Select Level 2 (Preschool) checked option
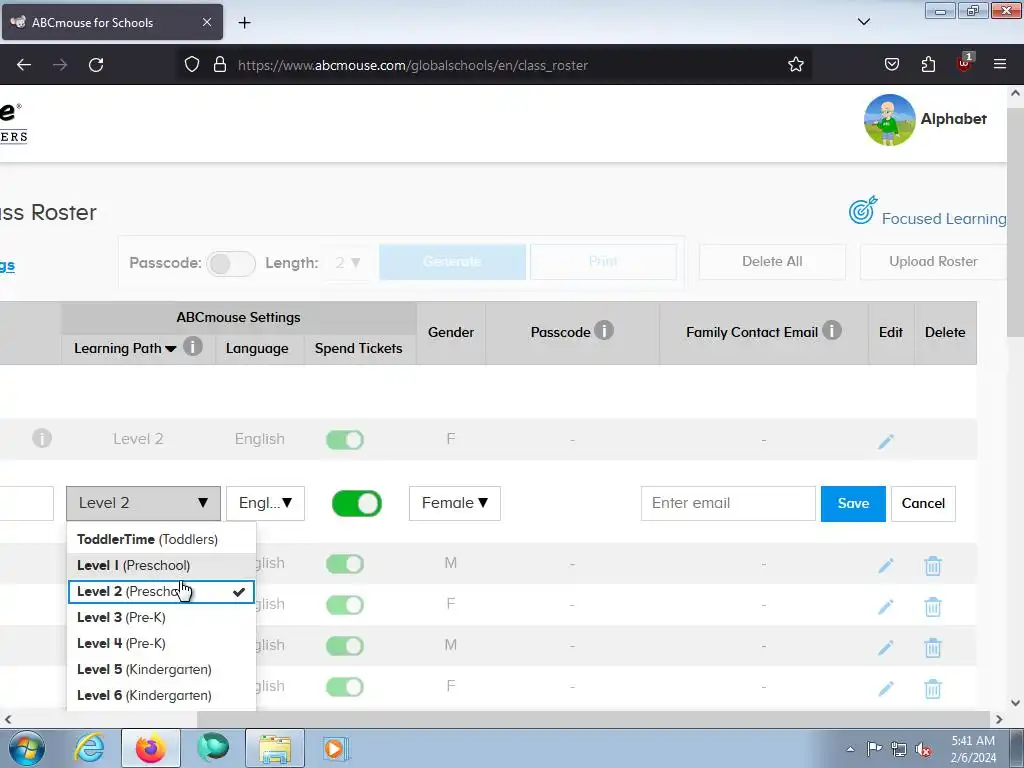The height and width of the screenshot is (768, 1024). (161, 592)
